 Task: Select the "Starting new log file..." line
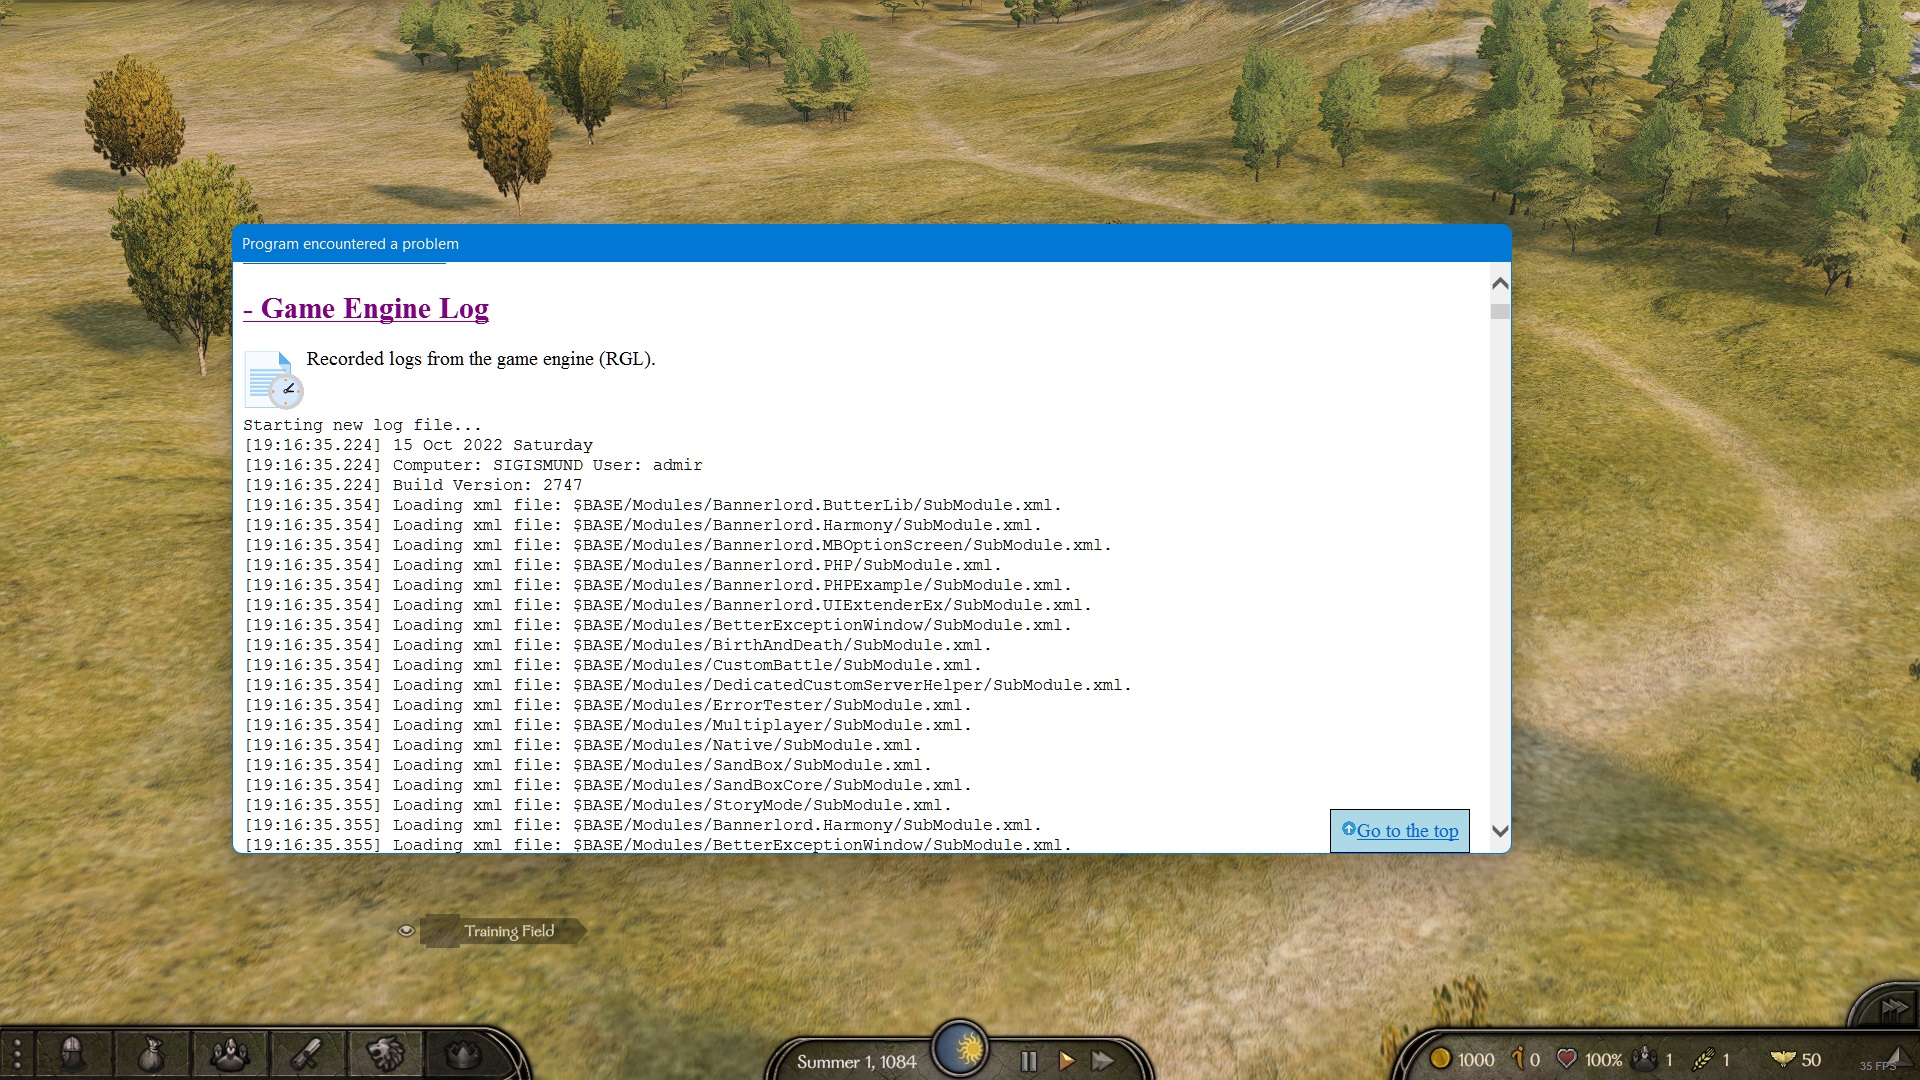(x=362, y=425)
